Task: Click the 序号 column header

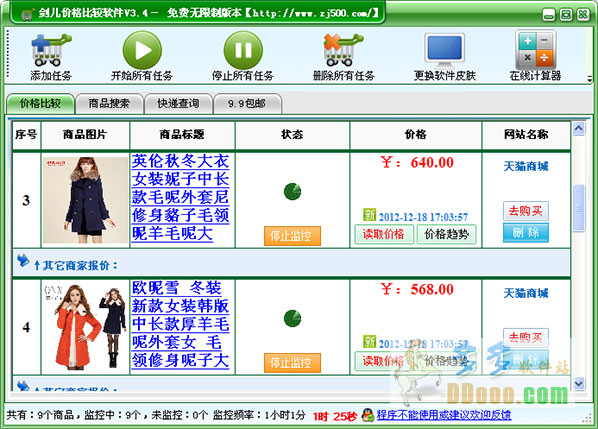Action: pos(26,135)
